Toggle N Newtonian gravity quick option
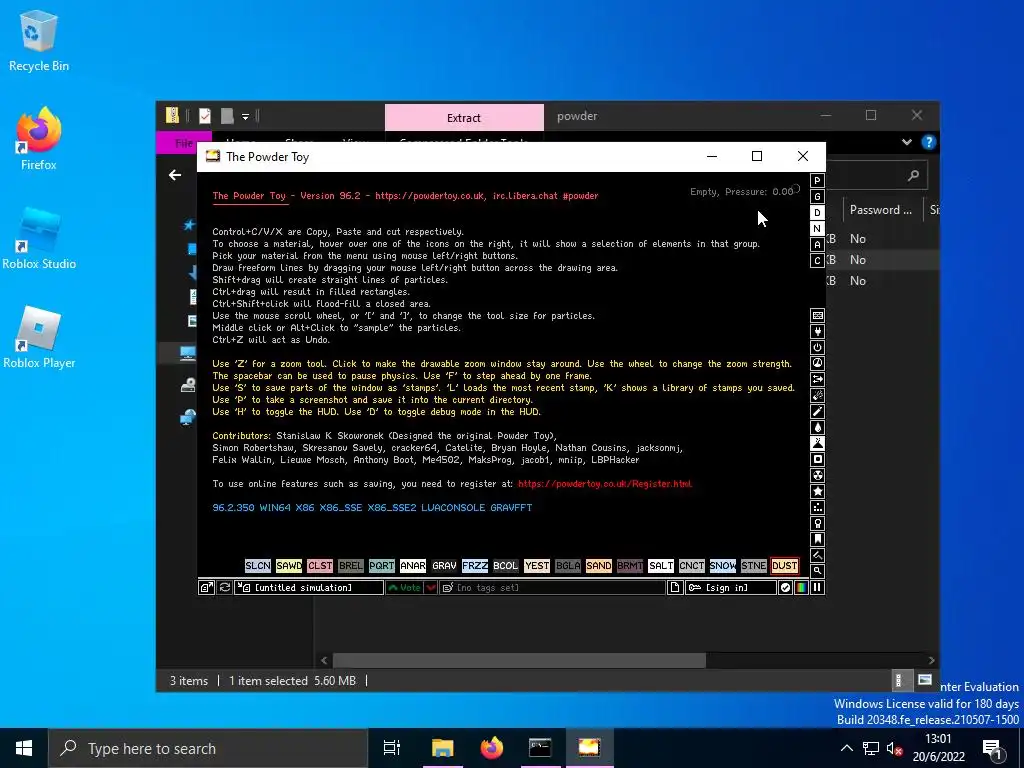 817,229
